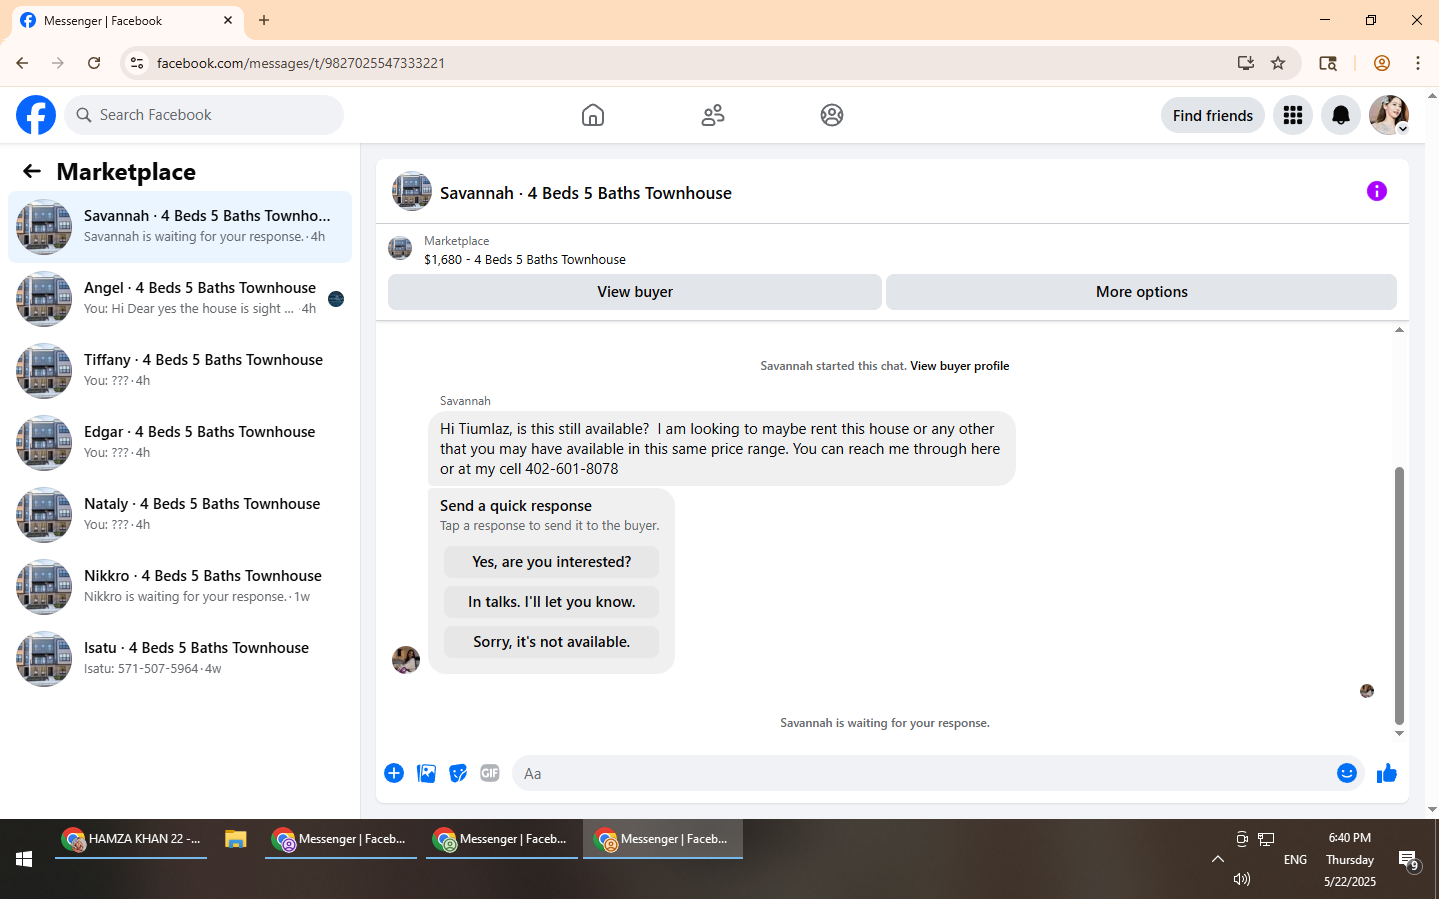Image resolution: width=1439 pixels, height=899 pixels.
Task: Click the $1,680 - 4 Beds 5 Baths Townhouse listing title
Action: (x=525, y=259)
